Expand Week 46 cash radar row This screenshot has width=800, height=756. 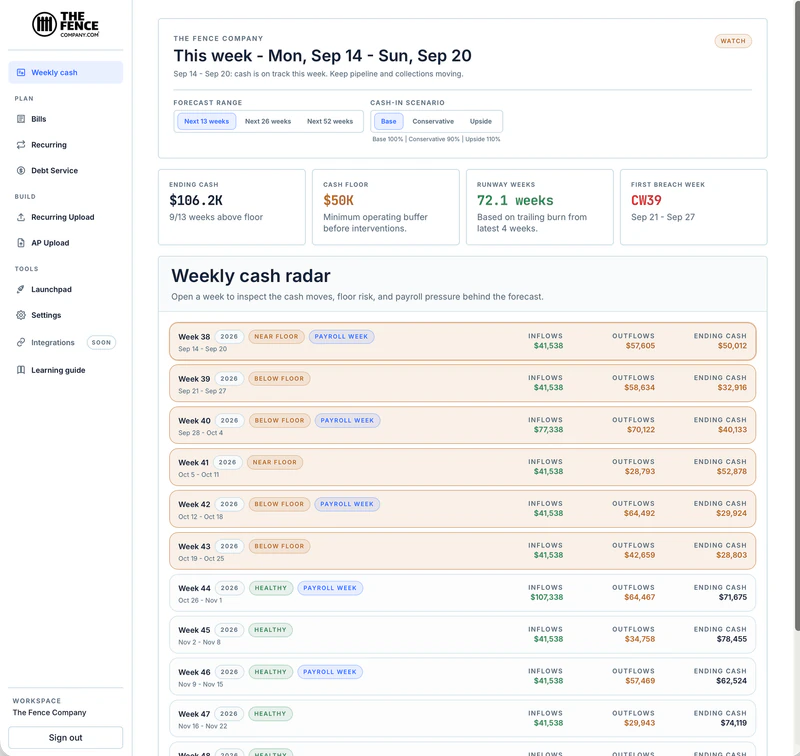point(462,677)
